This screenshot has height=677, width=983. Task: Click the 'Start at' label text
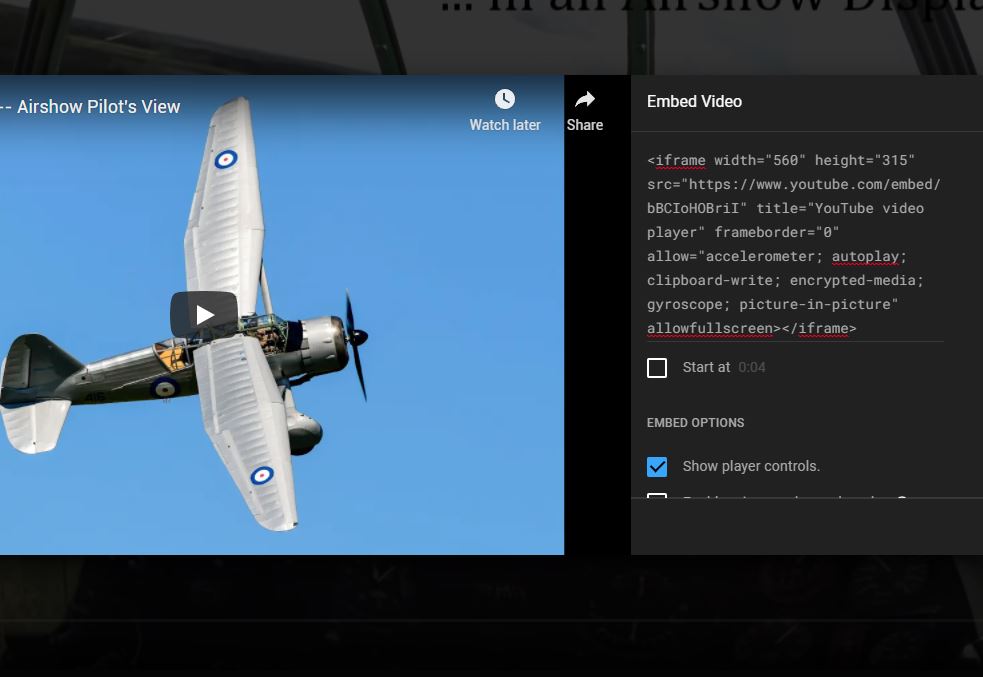[x=706, y=368]
